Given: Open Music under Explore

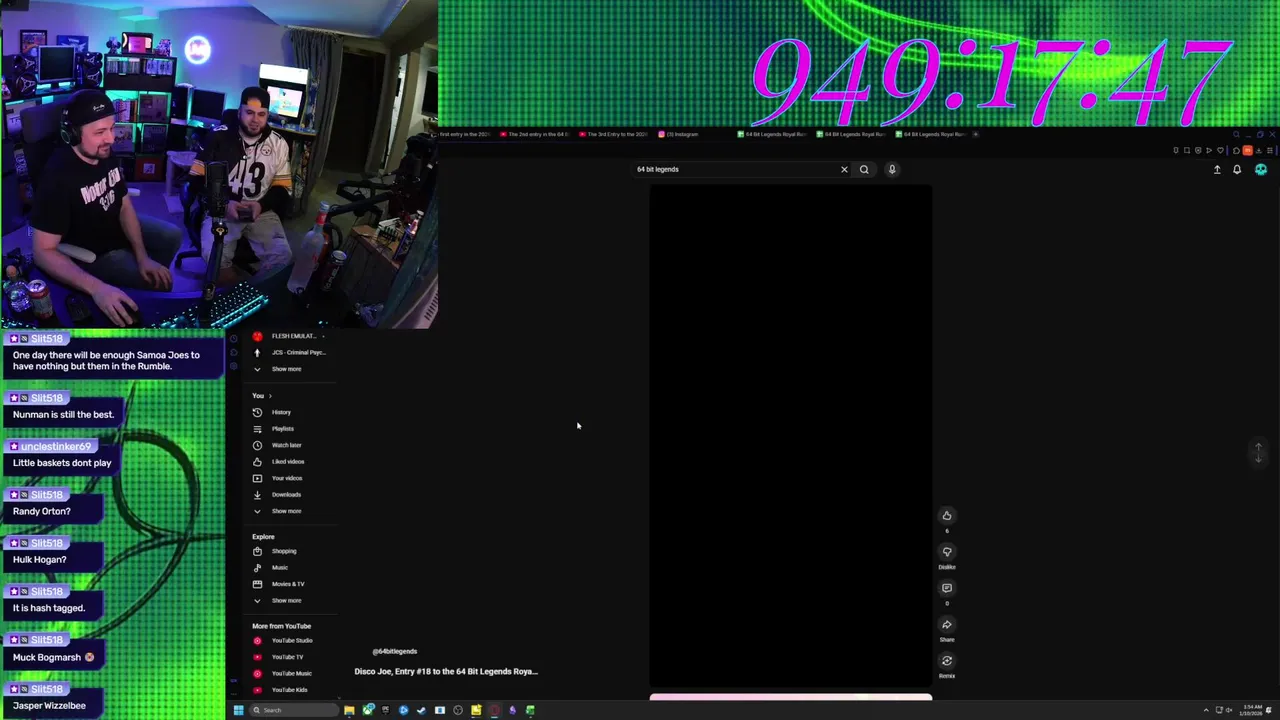Looking at the screenshot, I should [x=279, y=568].
